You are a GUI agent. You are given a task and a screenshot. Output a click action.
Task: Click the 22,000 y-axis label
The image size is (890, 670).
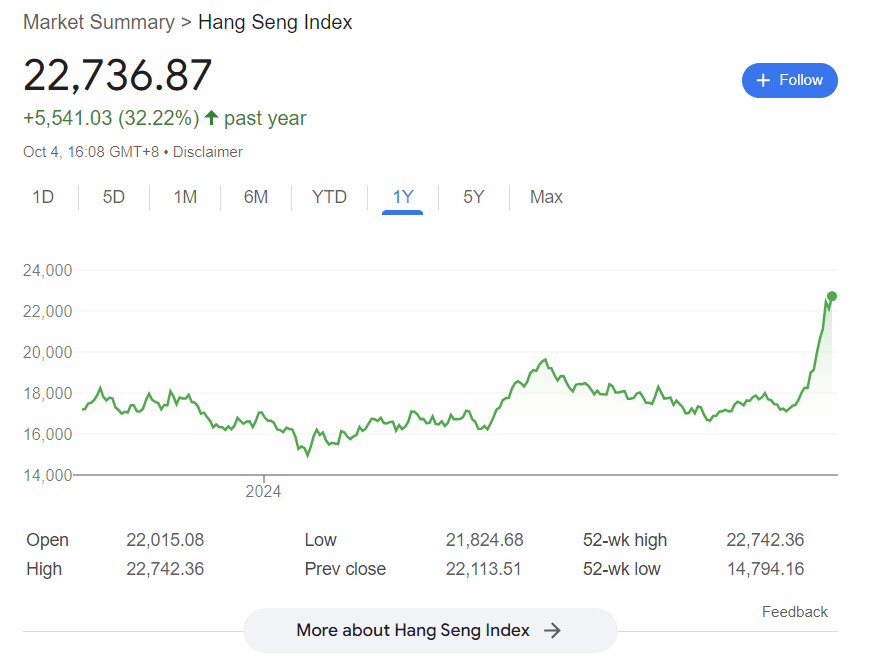click(x=48, y=311)
